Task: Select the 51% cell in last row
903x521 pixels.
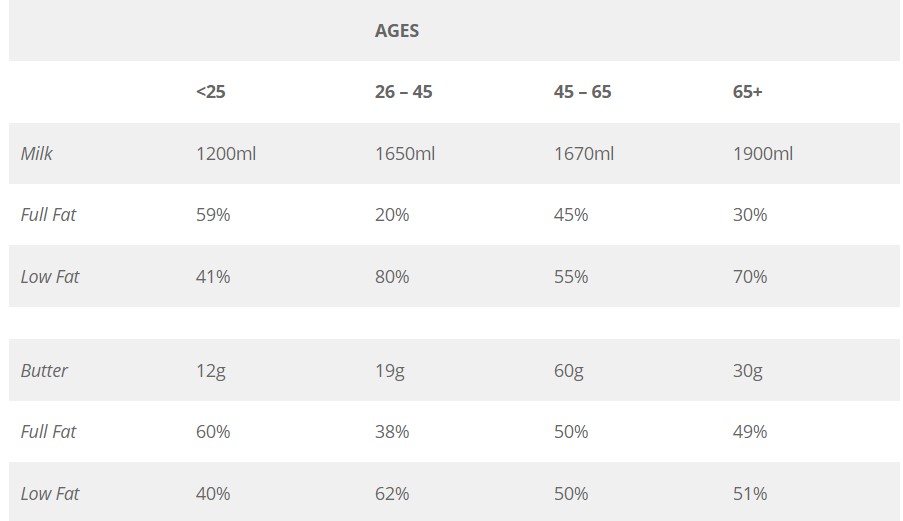Action: [x=750, y=494]
